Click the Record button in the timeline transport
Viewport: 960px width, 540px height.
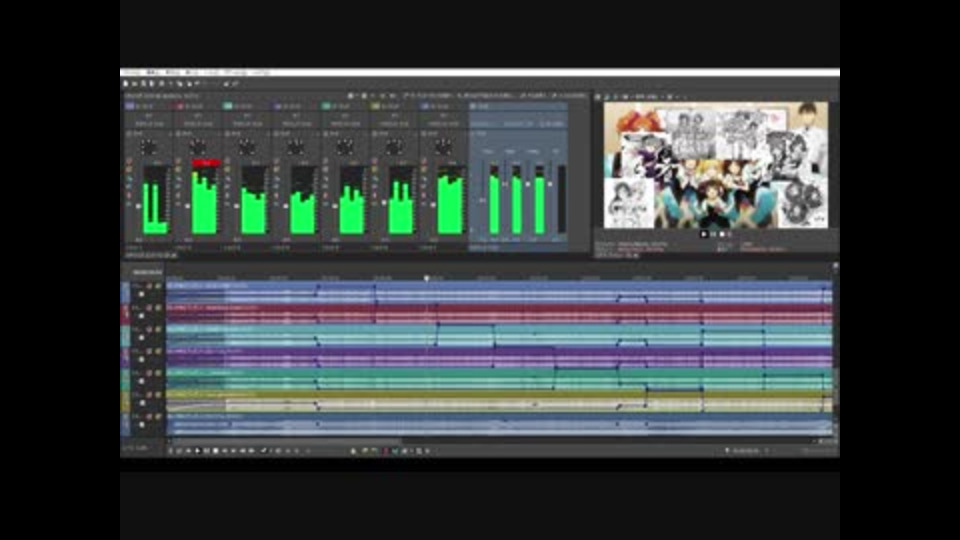tap(171, 451)
